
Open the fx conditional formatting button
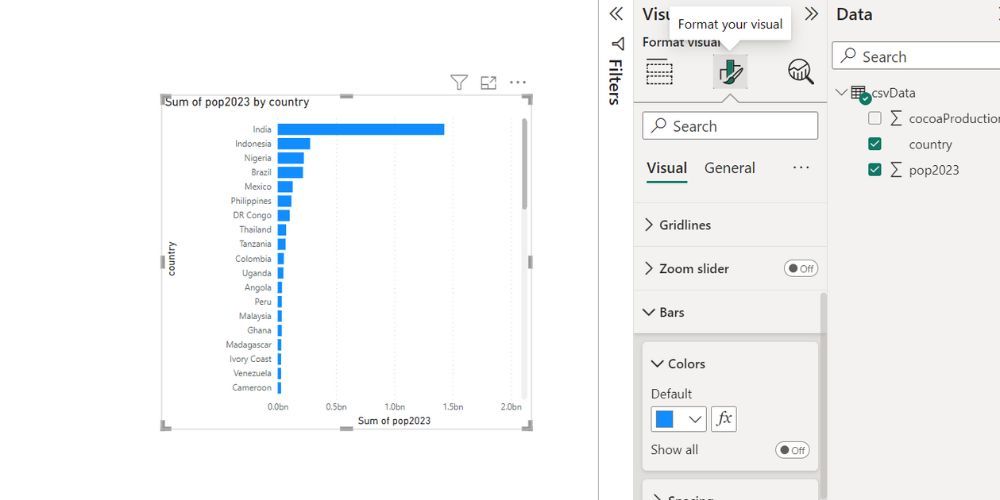point(724,419)
